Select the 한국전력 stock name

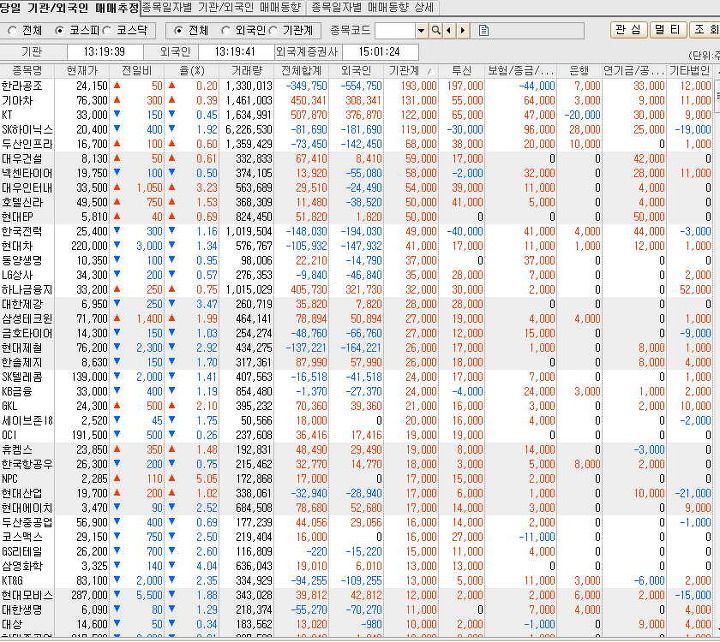(x=22, y=231)
